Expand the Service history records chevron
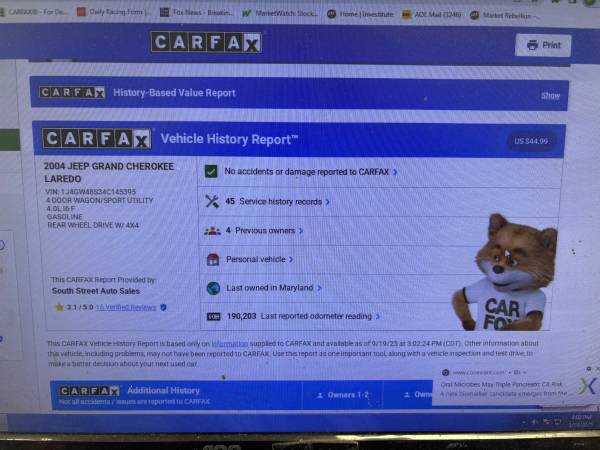600x450 pixels. pyautogui.click(x=328, y=202)
